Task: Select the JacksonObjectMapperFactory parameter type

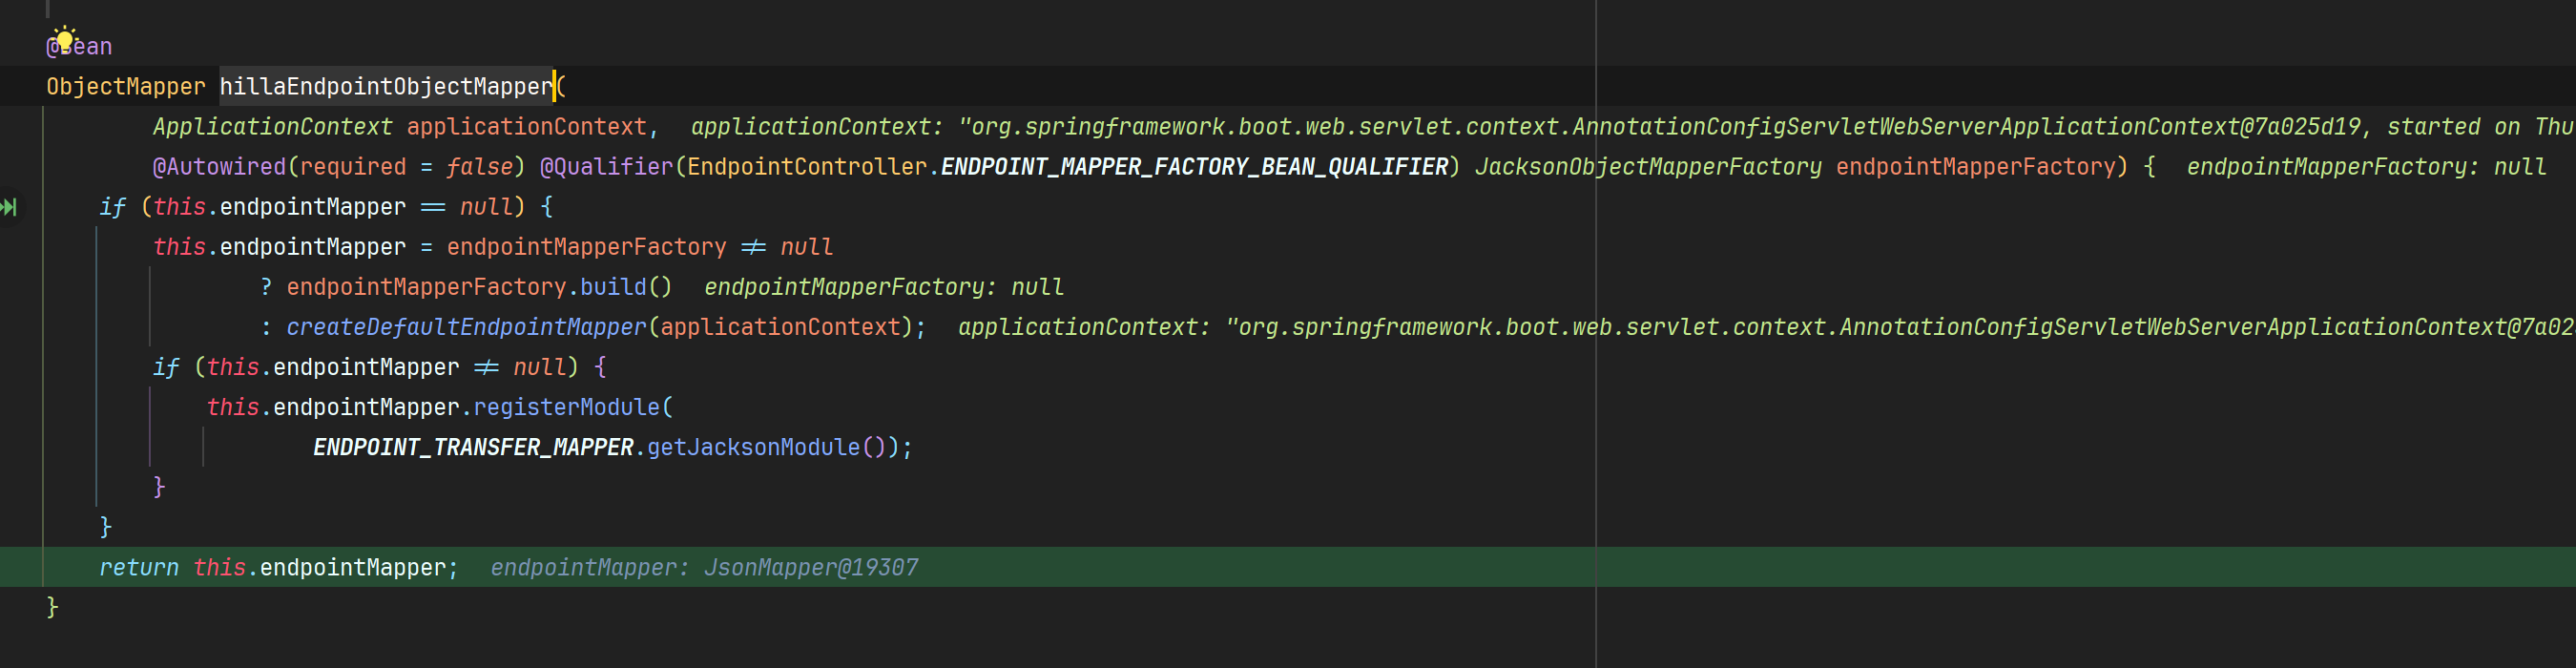Action: coord(1647,167)
